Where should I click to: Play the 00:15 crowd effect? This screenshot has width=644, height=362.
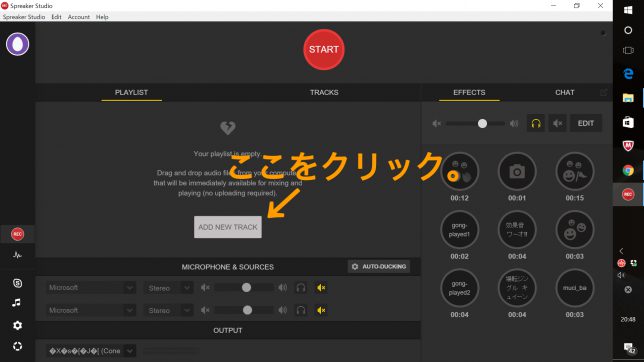click(x=574, y=172)
